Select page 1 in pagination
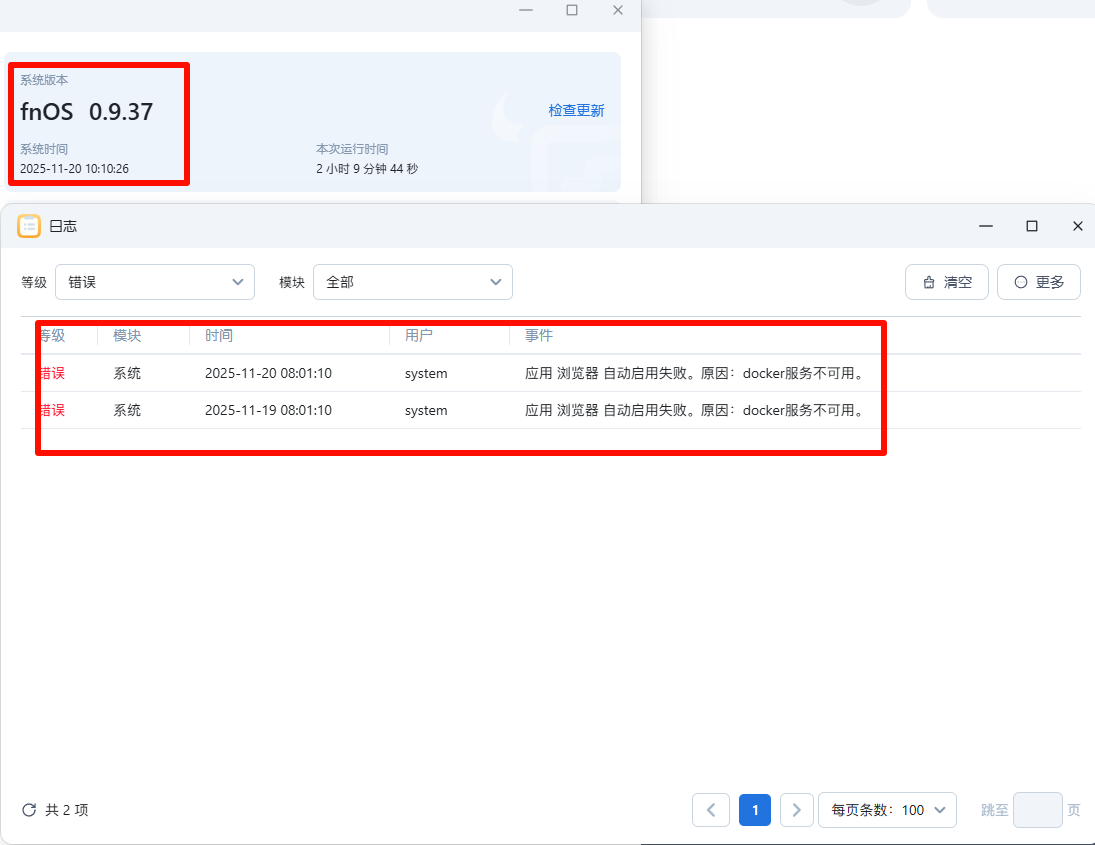The image size is (1095, 845). point(755,810)
